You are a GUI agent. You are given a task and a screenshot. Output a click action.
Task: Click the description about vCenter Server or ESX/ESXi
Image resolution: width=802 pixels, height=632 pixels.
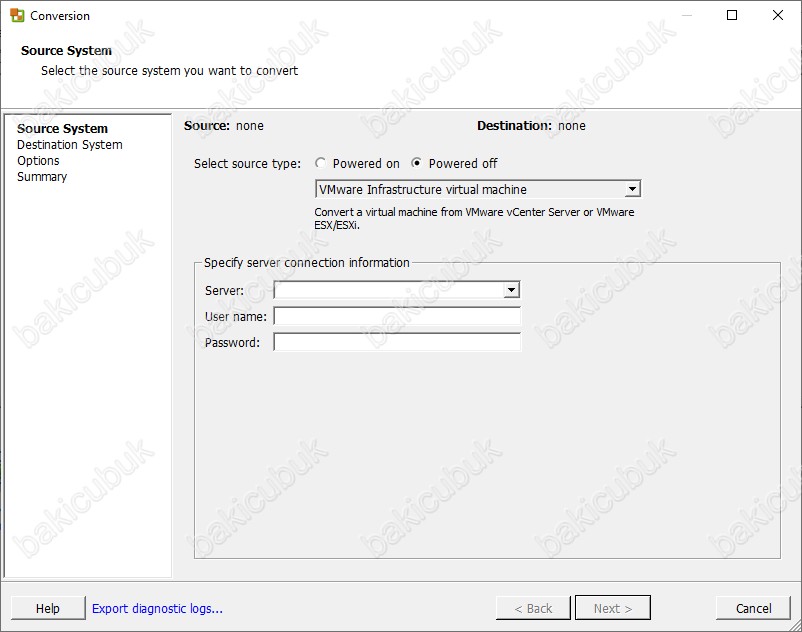tap(474, 218)
